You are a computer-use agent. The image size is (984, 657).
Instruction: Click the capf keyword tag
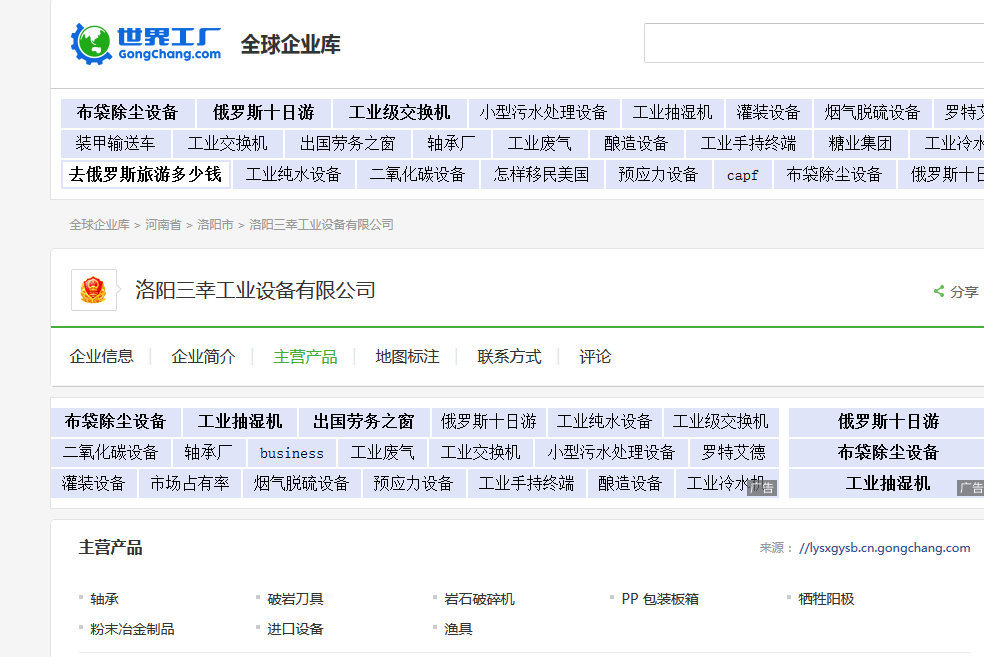click(x=742, y=174)
